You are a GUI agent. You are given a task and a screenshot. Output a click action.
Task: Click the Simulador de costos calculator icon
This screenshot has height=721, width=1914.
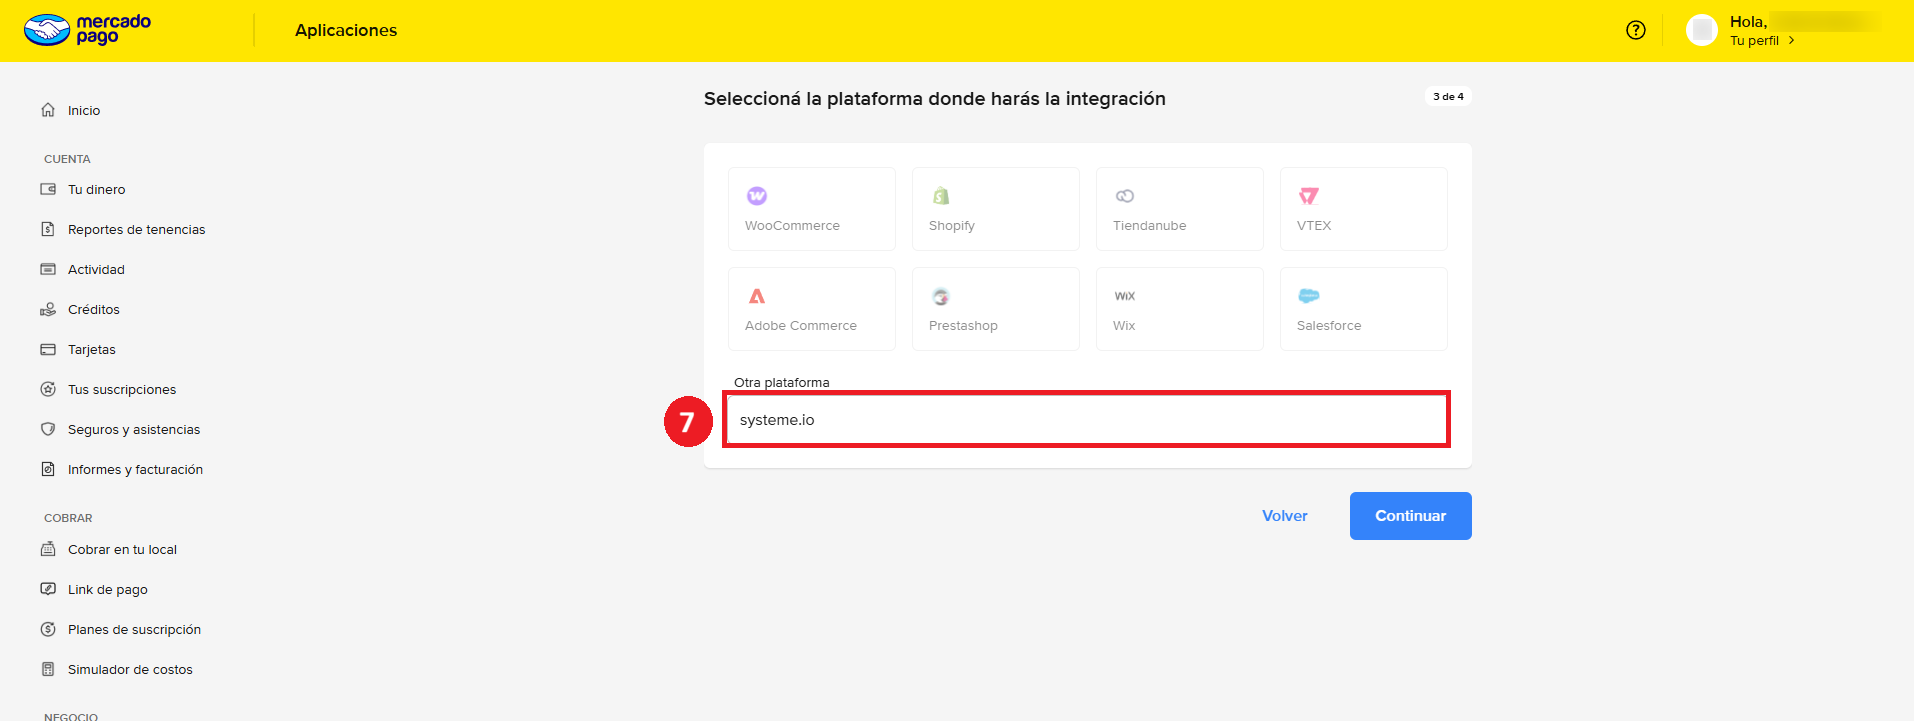pos(48,669)
